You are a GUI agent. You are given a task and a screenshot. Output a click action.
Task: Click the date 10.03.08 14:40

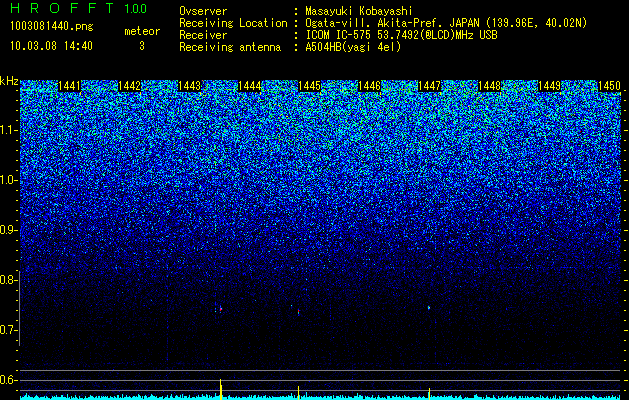click(x=51, y=46)
